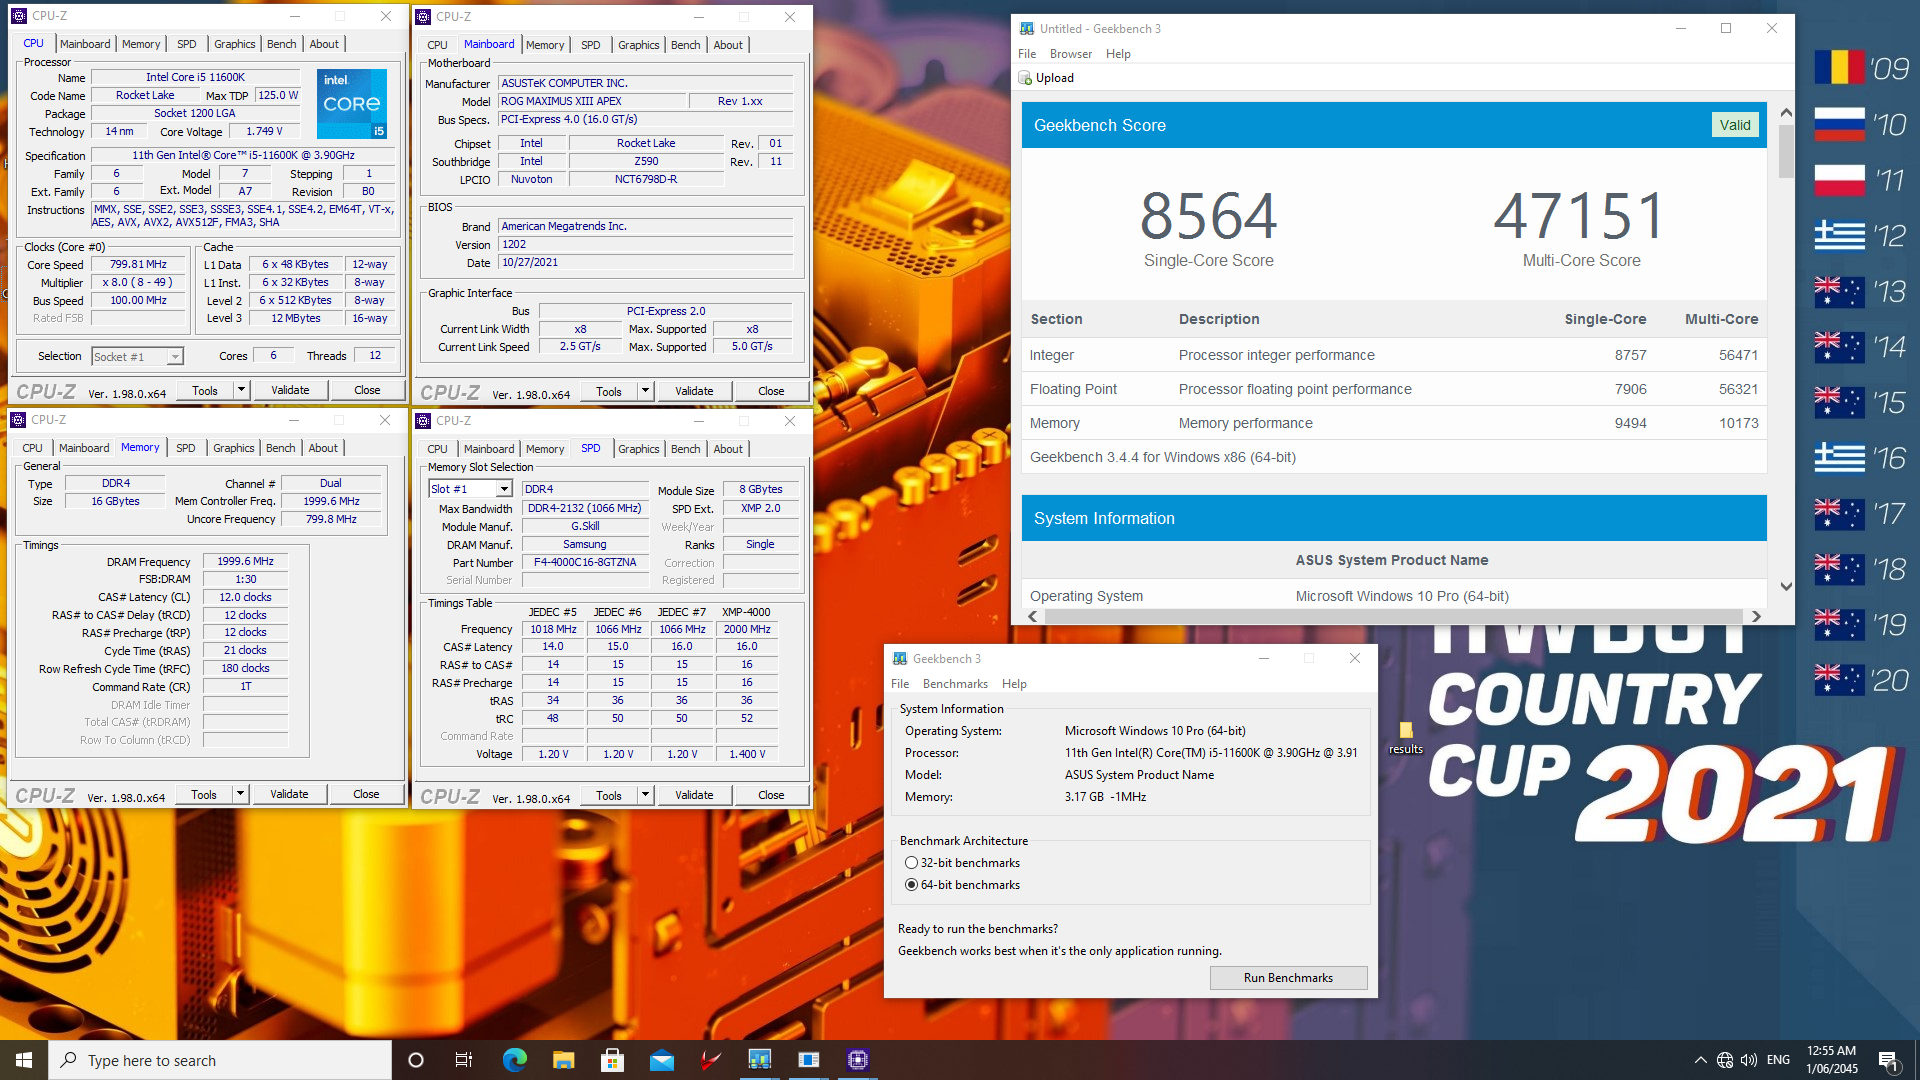The width and height of the screenshot is (1920, 1080).
Task: Click the ROG MAXIMUS XIII APEX model field
Action: pyautogui.click(x=592, y=101)
